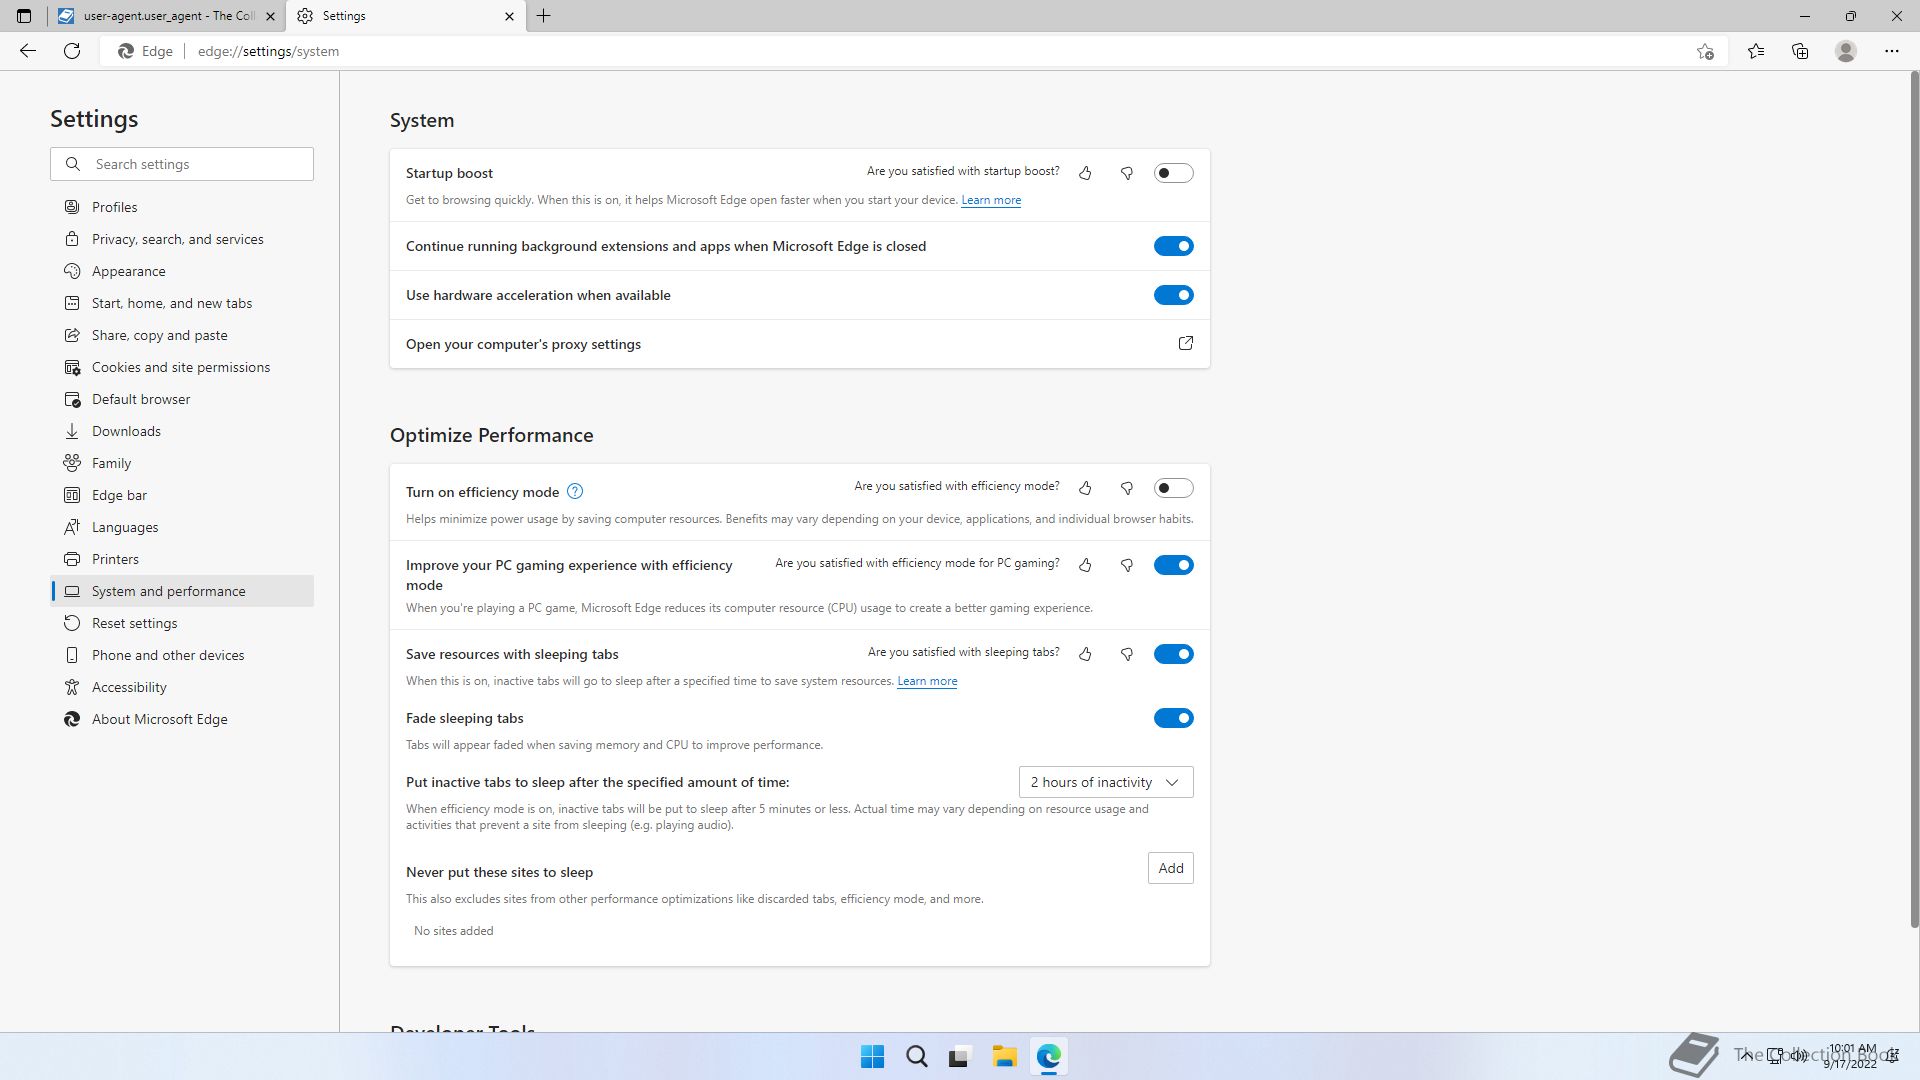The width and height of the screenshot is (1920, 1080).
Task: Go to Privacy, search, and services
Action: pos(182,239)
